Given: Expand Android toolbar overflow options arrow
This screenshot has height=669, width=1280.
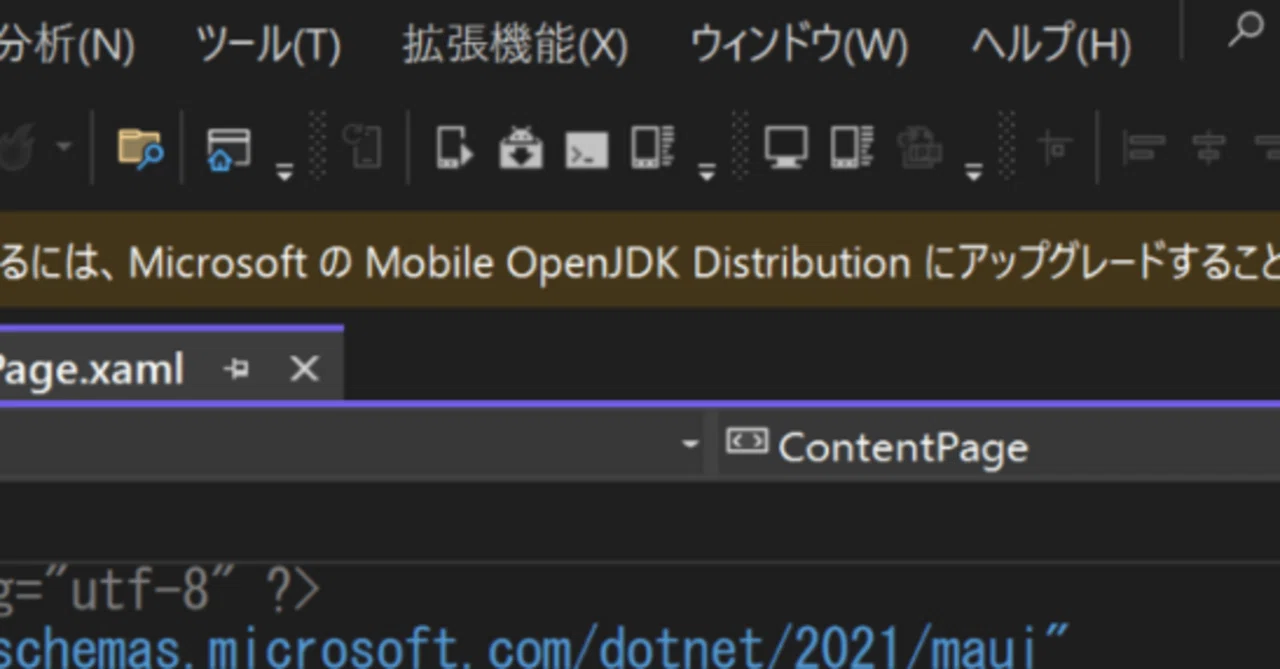Looking at the screenshot, I should 707,171.
